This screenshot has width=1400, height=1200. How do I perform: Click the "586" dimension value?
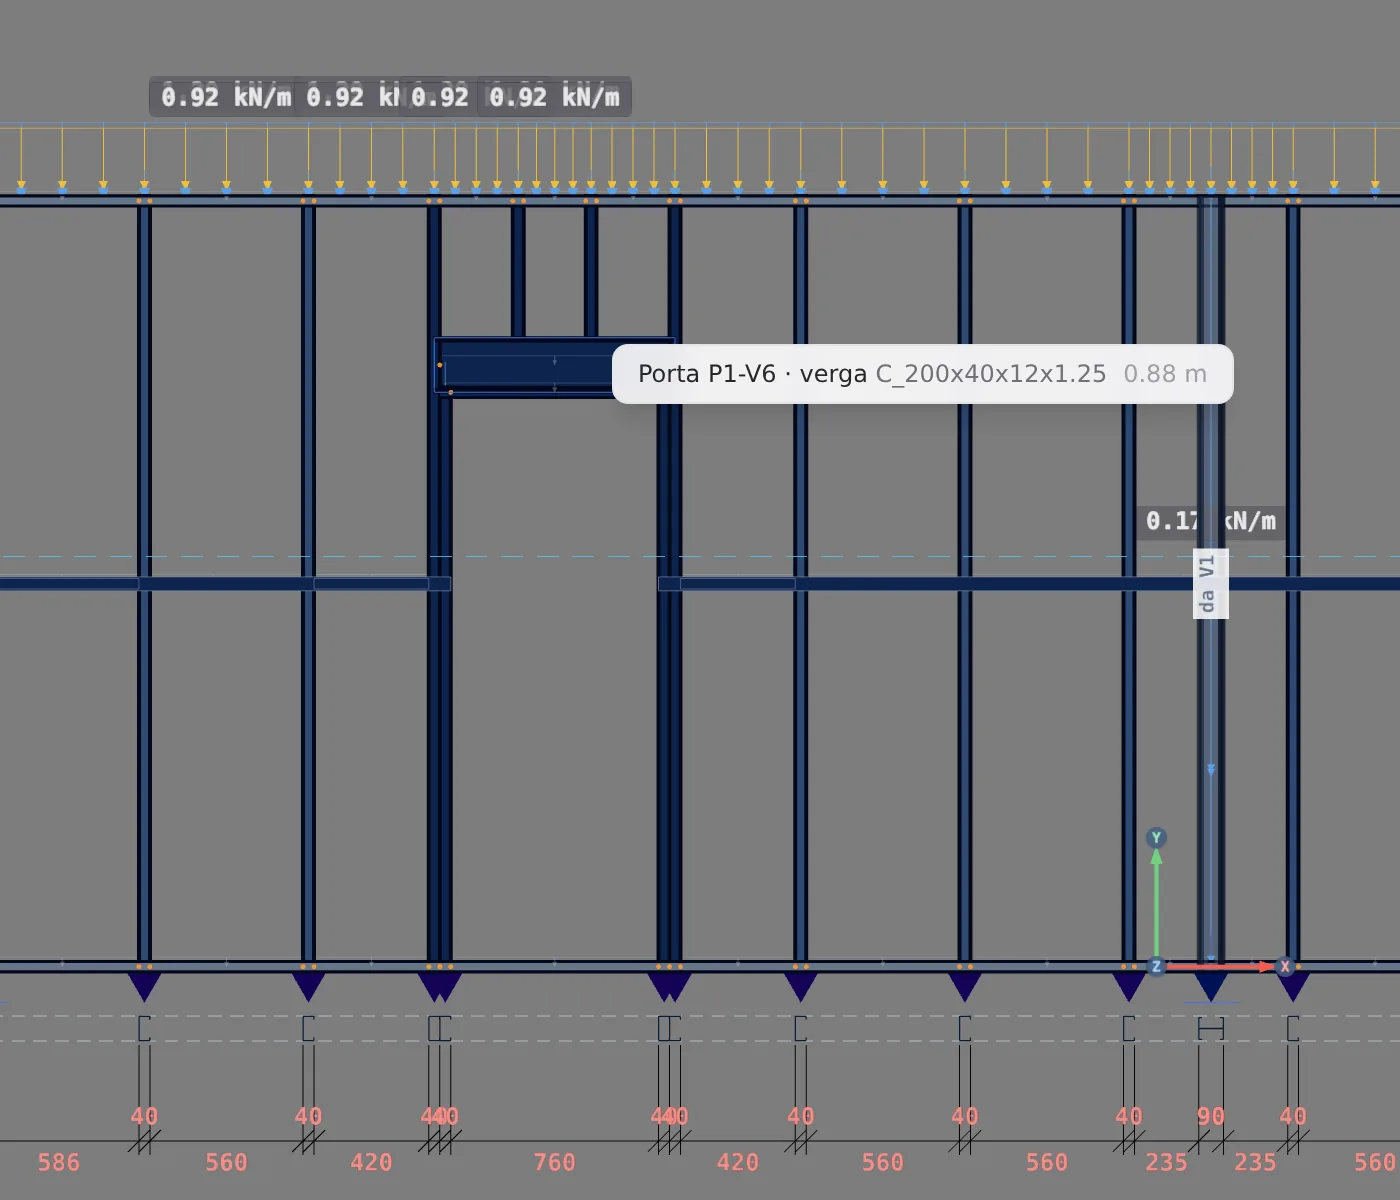click(58, 1162)
